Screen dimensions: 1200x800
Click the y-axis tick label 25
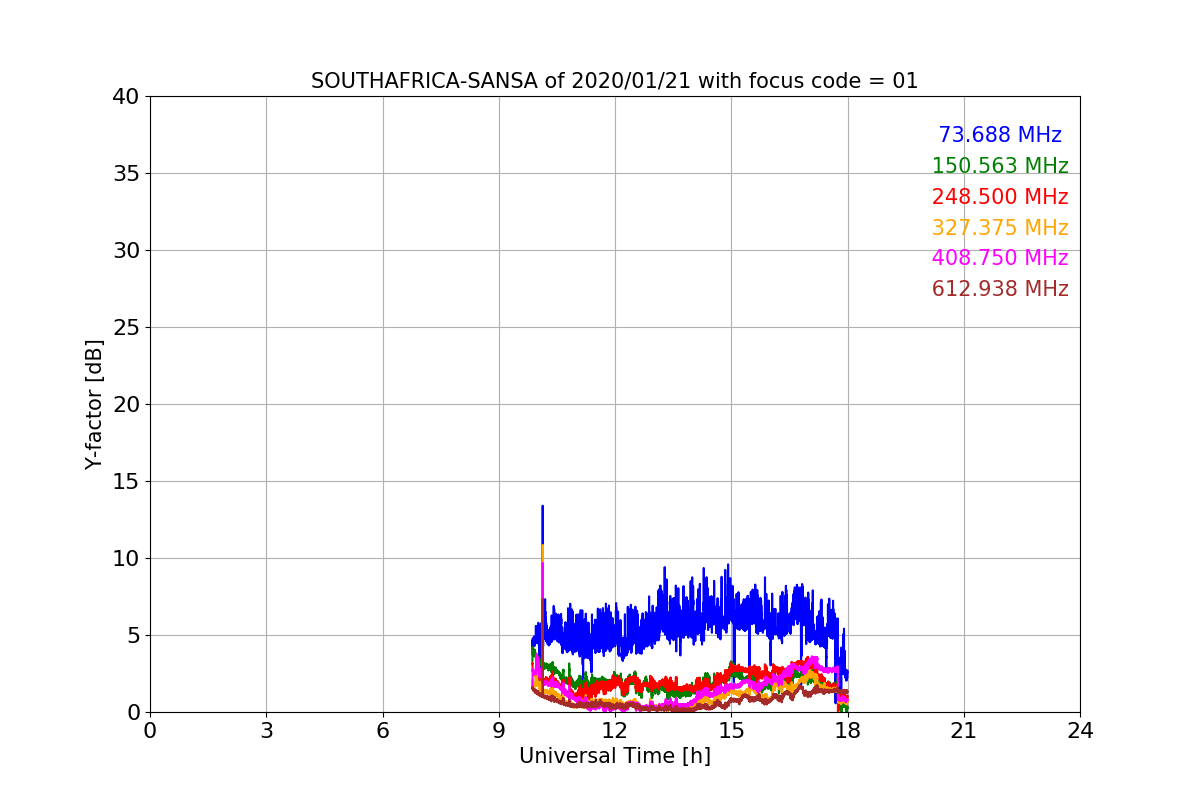tap(126, 328)
